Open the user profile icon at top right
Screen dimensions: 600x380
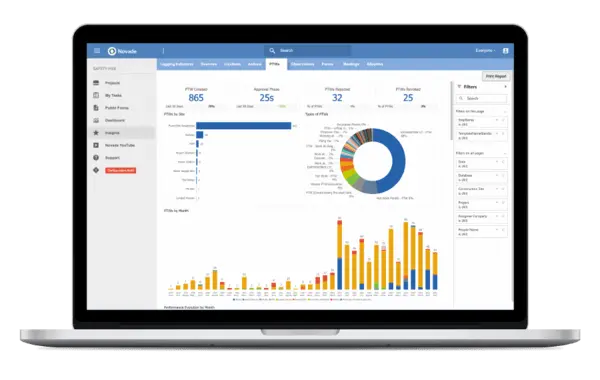click(x=505, y=51)
